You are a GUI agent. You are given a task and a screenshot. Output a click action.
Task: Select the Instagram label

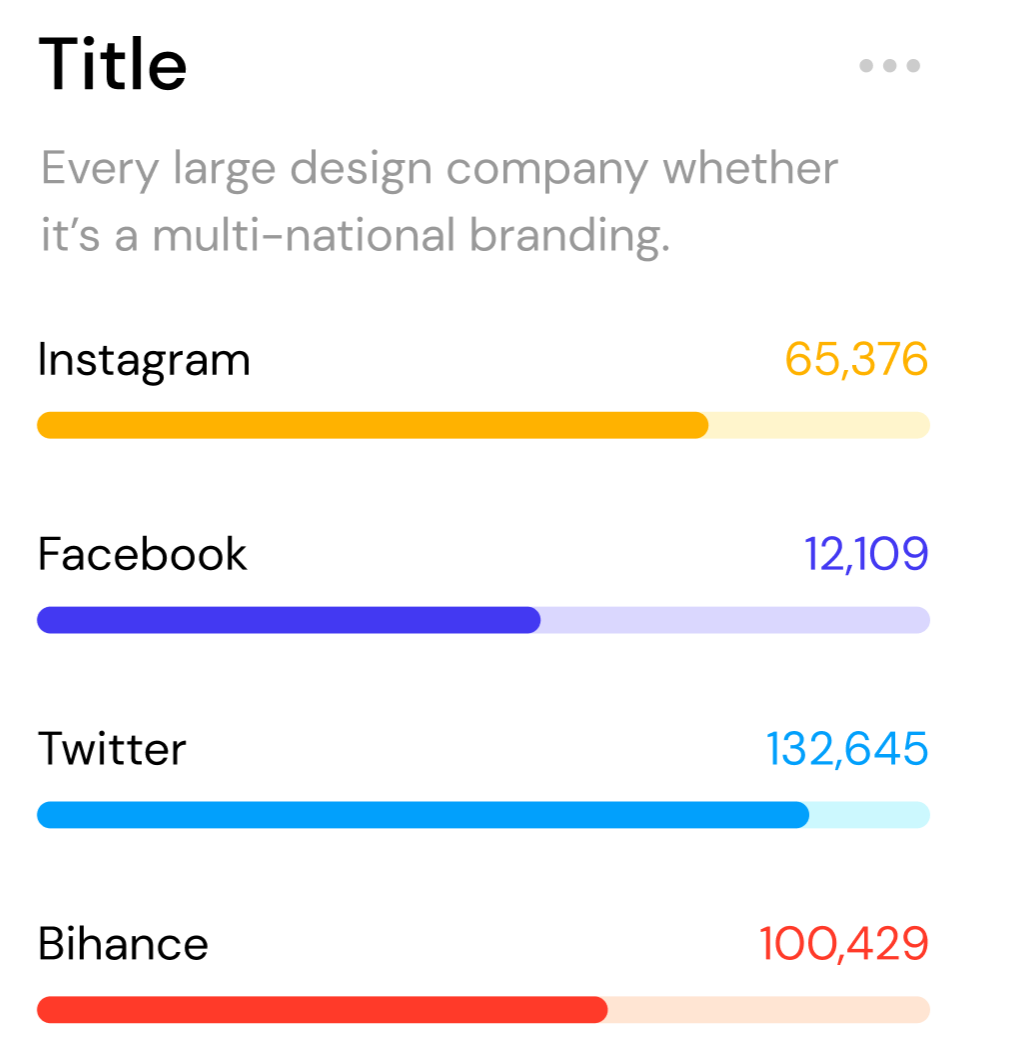pyautogui.click(x=144, y=361)
